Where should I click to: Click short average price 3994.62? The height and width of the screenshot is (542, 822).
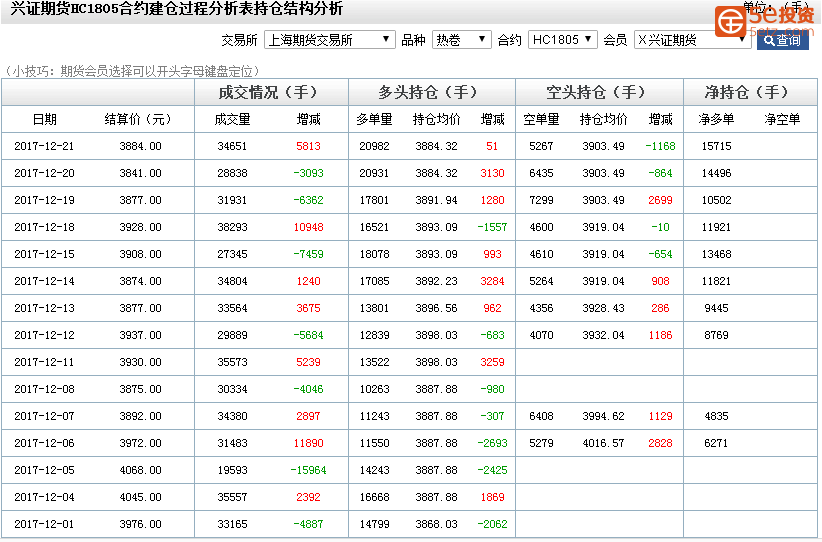603,416
